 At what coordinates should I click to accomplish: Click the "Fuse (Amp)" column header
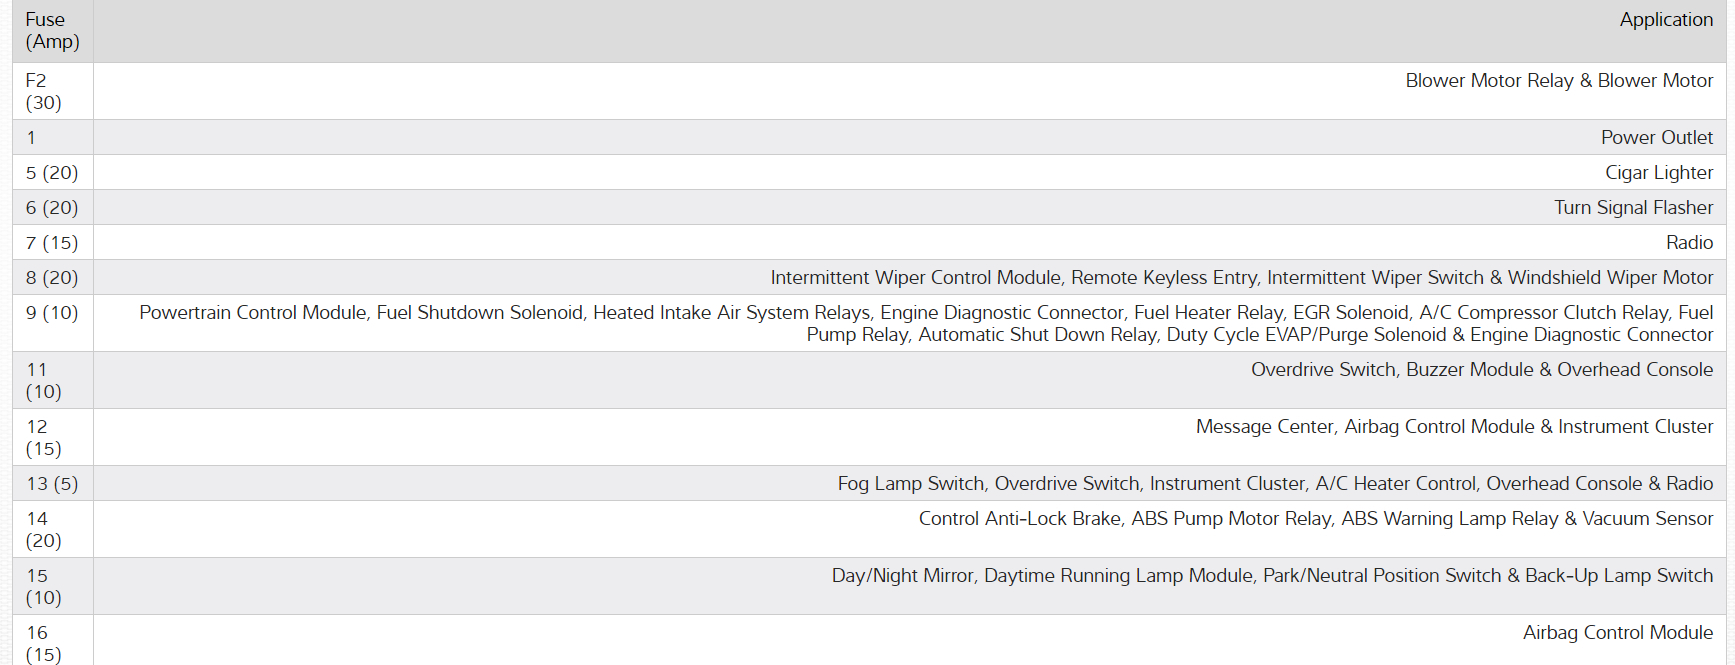[x=52, y=31]
